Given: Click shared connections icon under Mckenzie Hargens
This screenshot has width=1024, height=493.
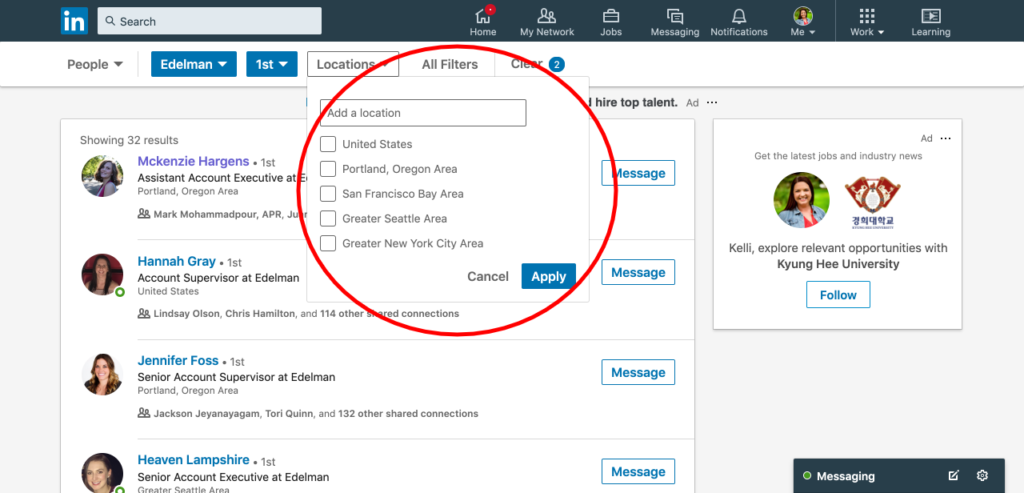Looking at the screenshot, I should (x=144, y=214).
